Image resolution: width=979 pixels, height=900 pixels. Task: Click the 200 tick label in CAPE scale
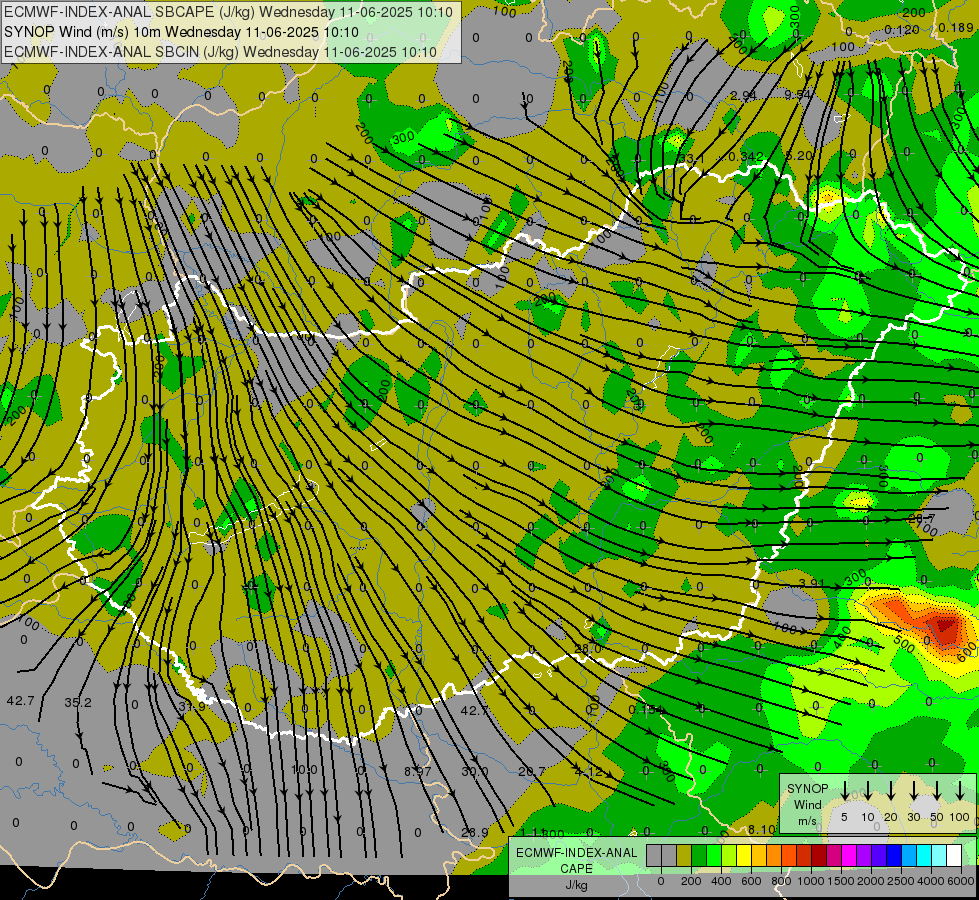pyautogui.click(x=691, y=881)
